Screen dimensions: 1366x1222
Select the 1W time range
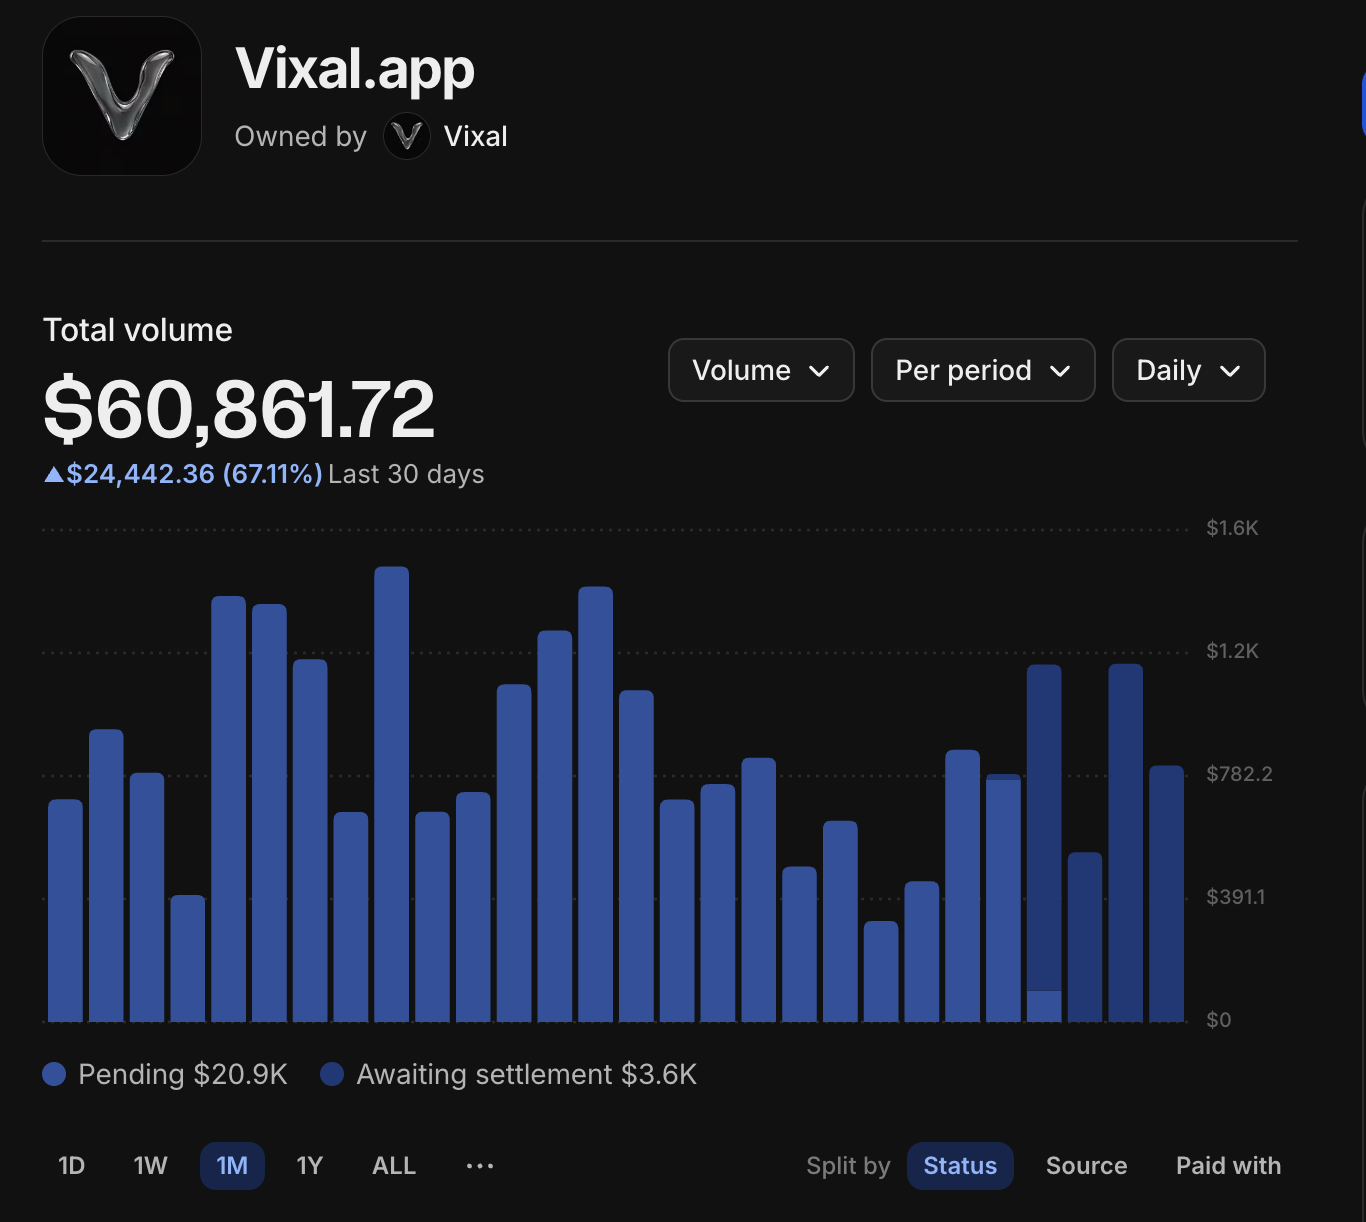[x=151, y=1166]
